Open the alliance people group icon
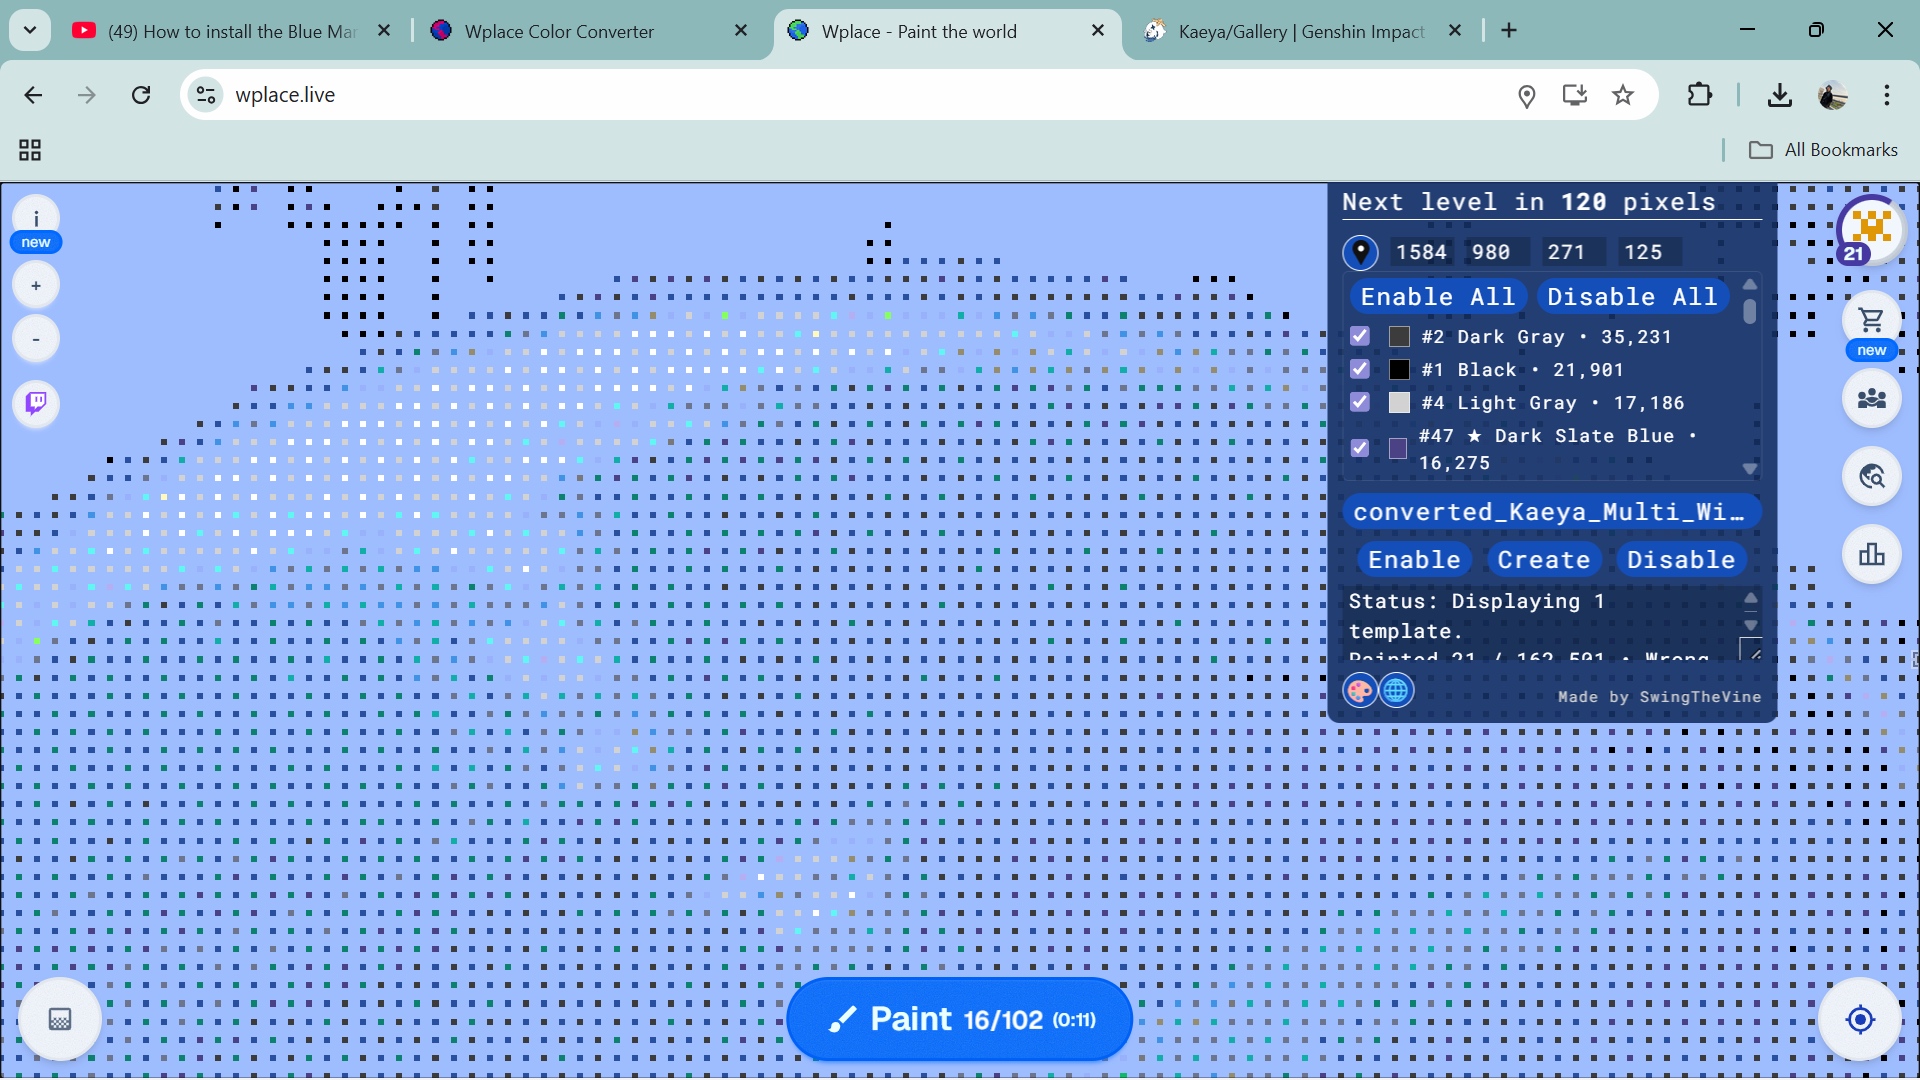The height and width of the screenshot is (1080, 1920). (x=1871, y=398)
